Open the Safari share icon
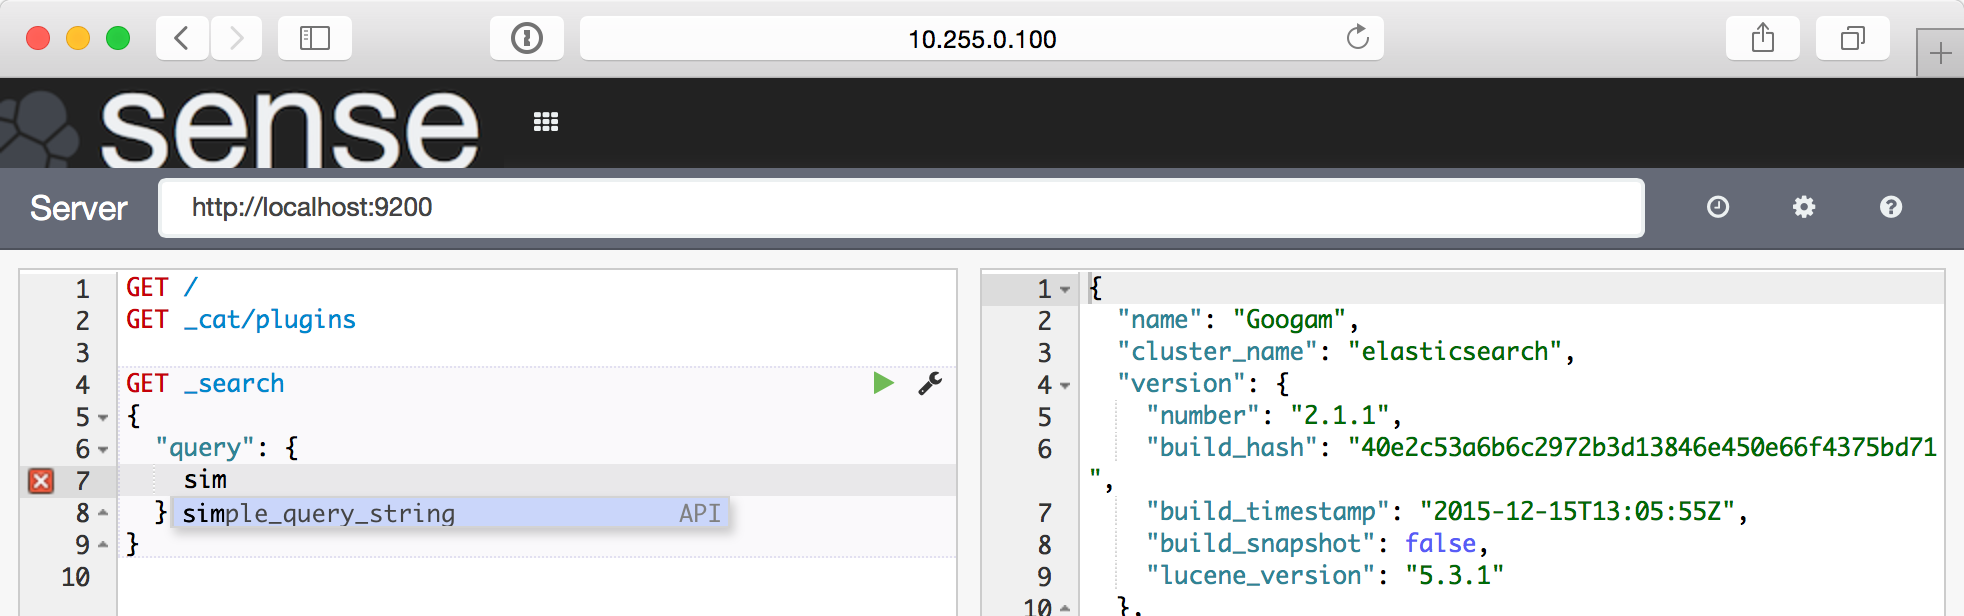This screenshot has height=616, width=1964. pos(1762,39)
